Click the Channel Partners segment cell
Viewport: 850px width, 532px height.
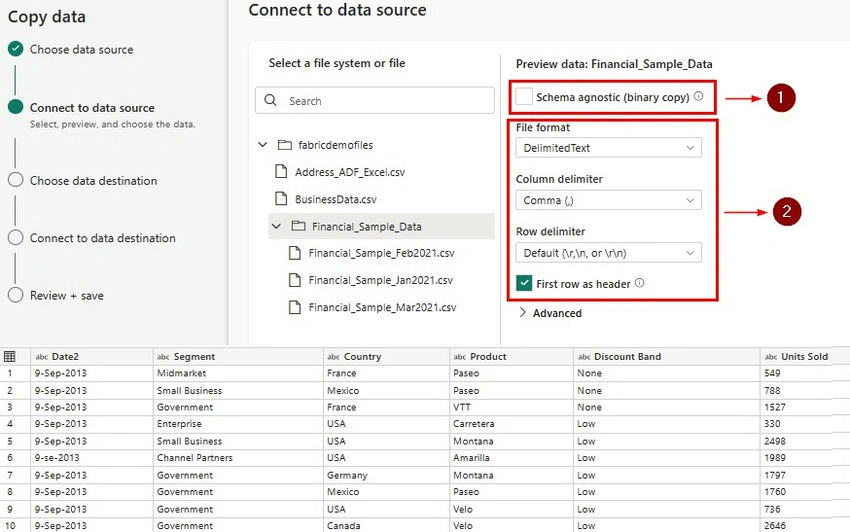tap(238, 458)
